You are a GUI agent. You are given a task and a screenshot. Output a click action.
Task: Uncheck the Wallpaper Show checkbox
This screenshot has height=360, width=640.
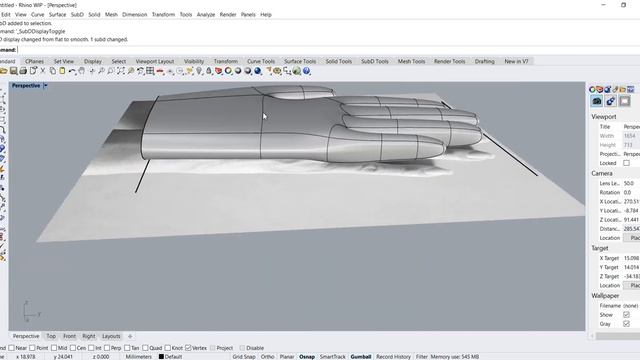tap(626, 315)
